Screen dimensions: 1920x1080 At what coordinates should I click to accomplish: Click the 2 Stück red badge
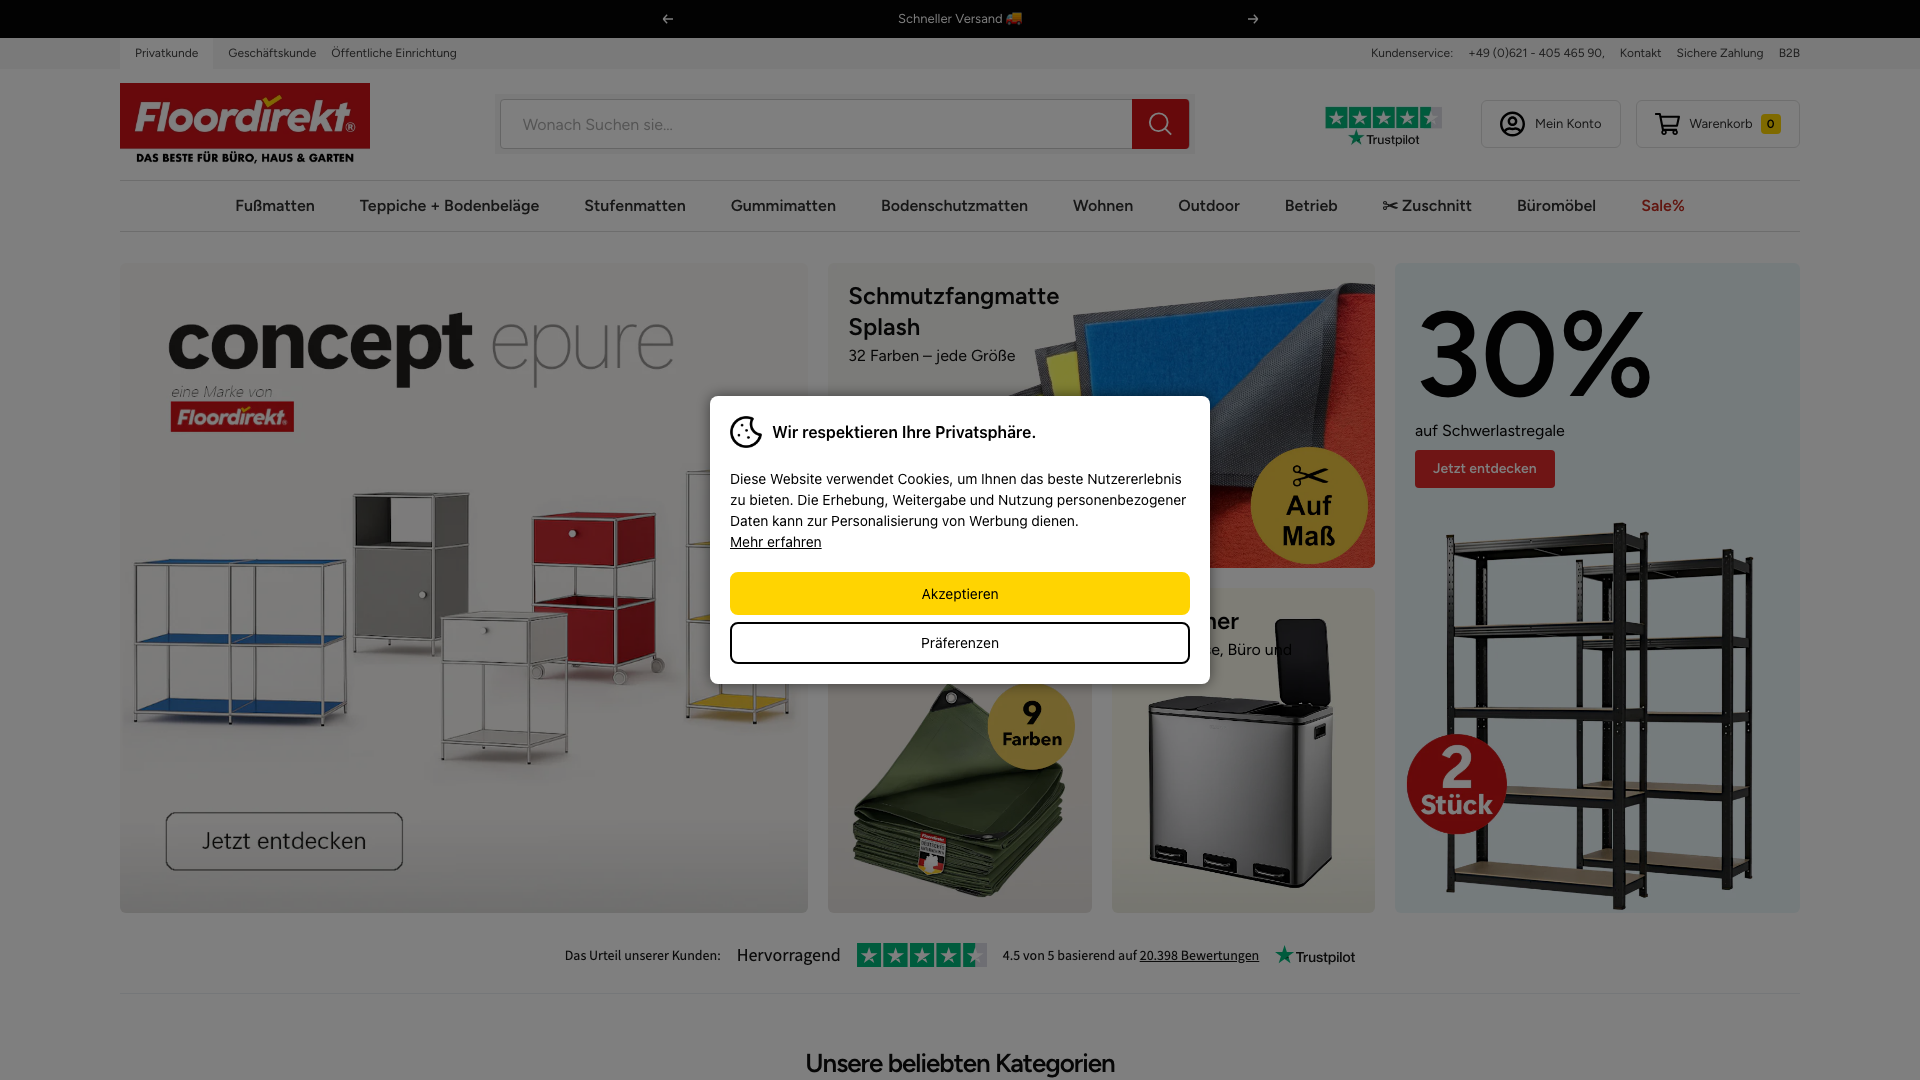coord(1457,784)
